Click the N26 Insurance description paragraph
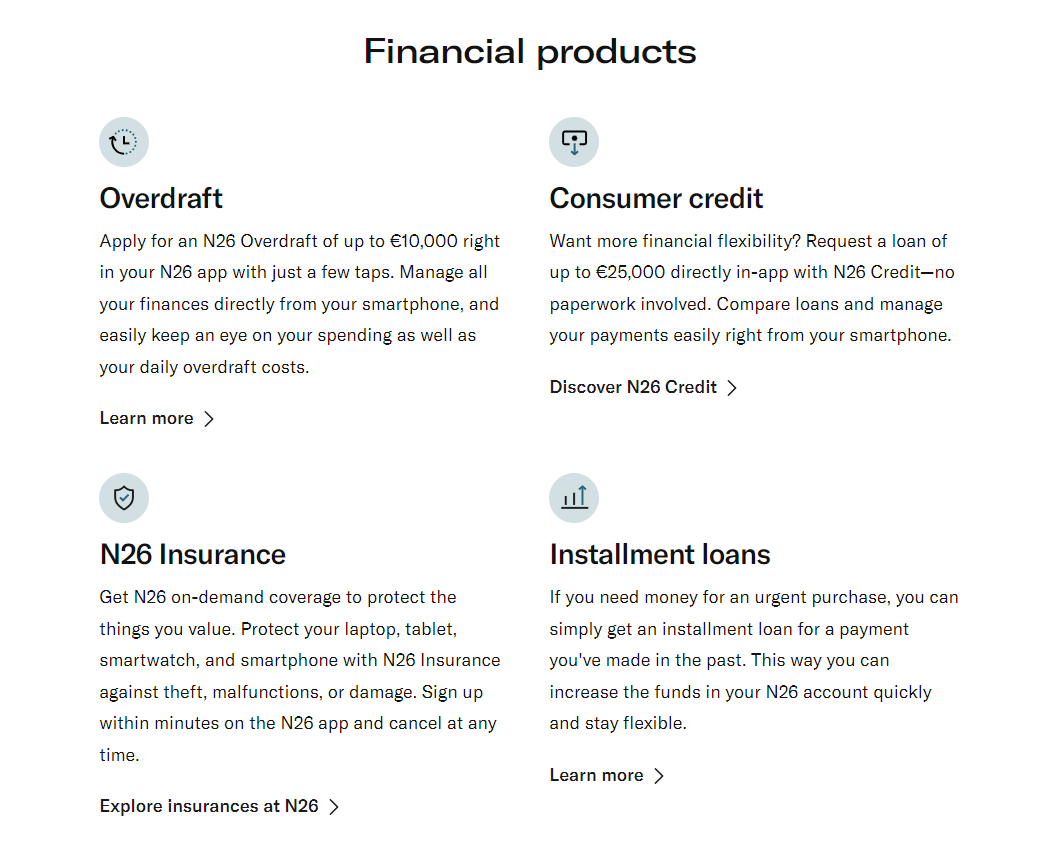 click(300, 676)
